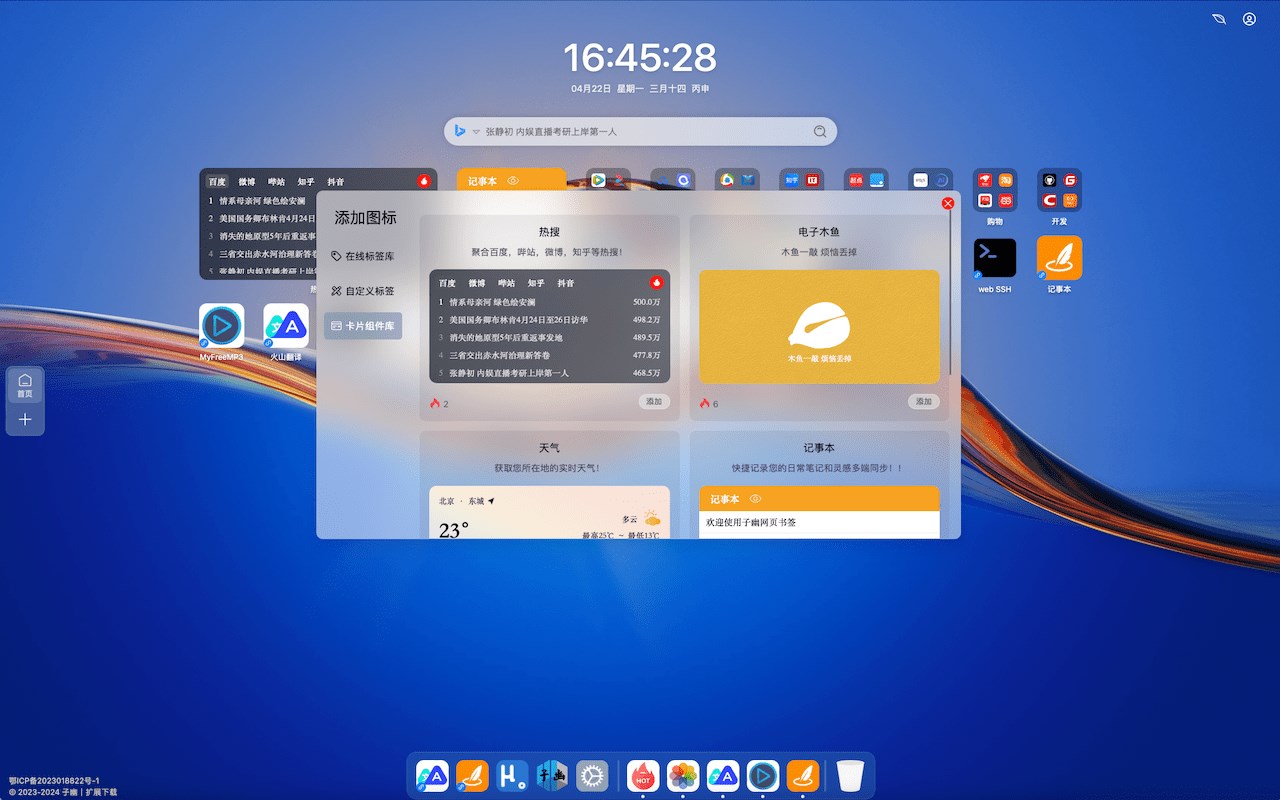The width and height of the screenshot is (1280, 800).
Task: Open 消失的她原型5年后重返事发地 in the dialog
Action: (x=505, y=338)
